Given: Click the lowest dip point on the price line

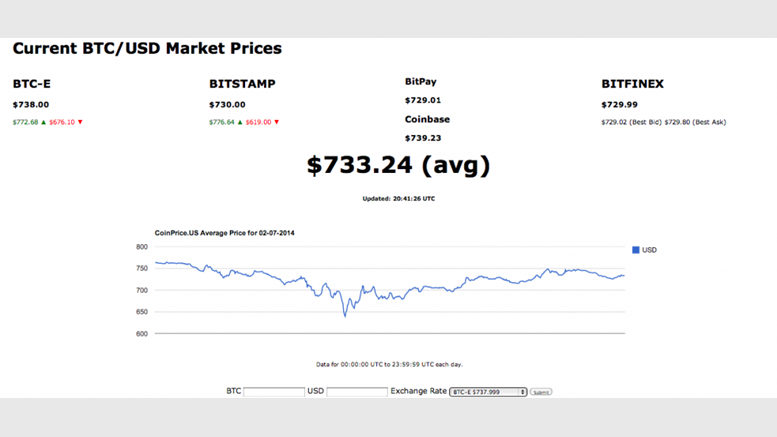Looking at the screenshot, I should pyautogui.click(x=345, y=316).
